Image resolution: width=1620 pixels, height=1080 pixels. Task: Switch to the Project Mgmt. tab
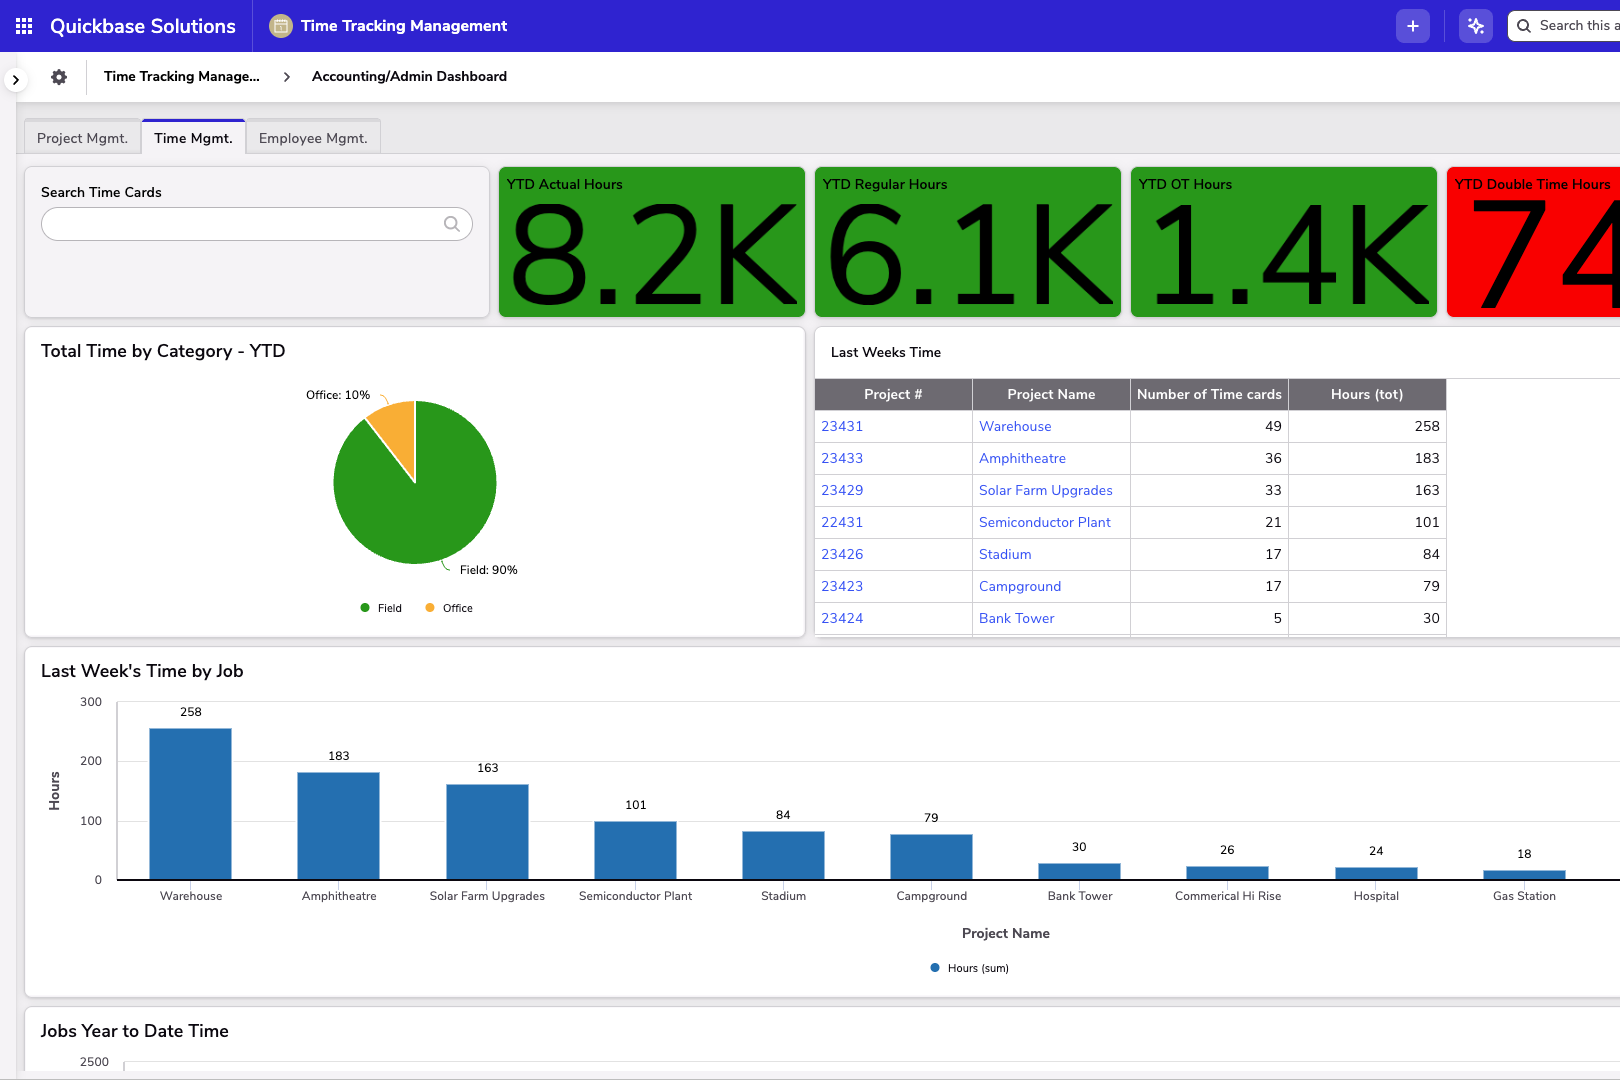(82, 137)
